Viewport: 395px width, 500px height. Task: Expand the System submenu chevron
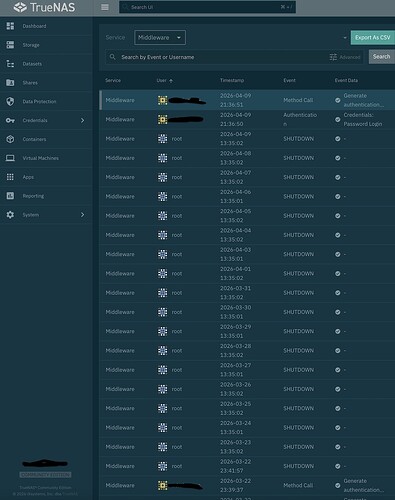coord(82,215)
